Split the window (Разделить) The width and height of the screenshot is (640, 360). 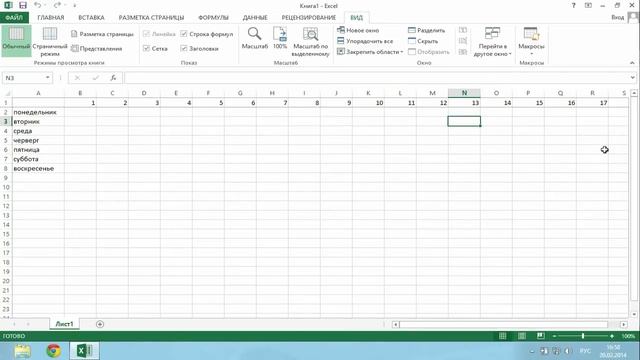pos(427,30)
